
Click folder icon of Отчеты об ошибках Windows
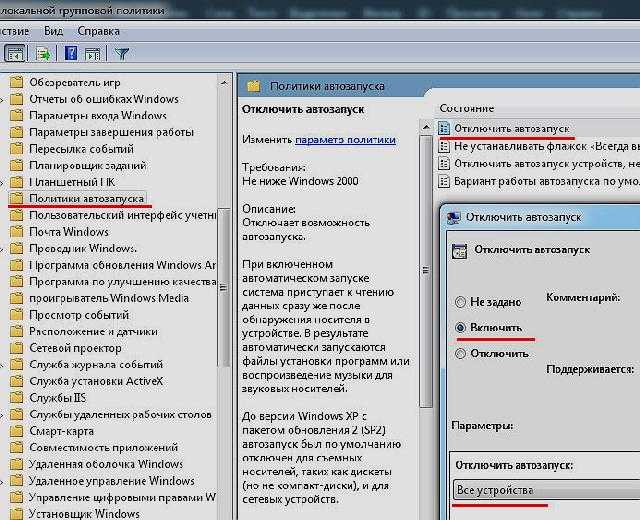[16, 99]
